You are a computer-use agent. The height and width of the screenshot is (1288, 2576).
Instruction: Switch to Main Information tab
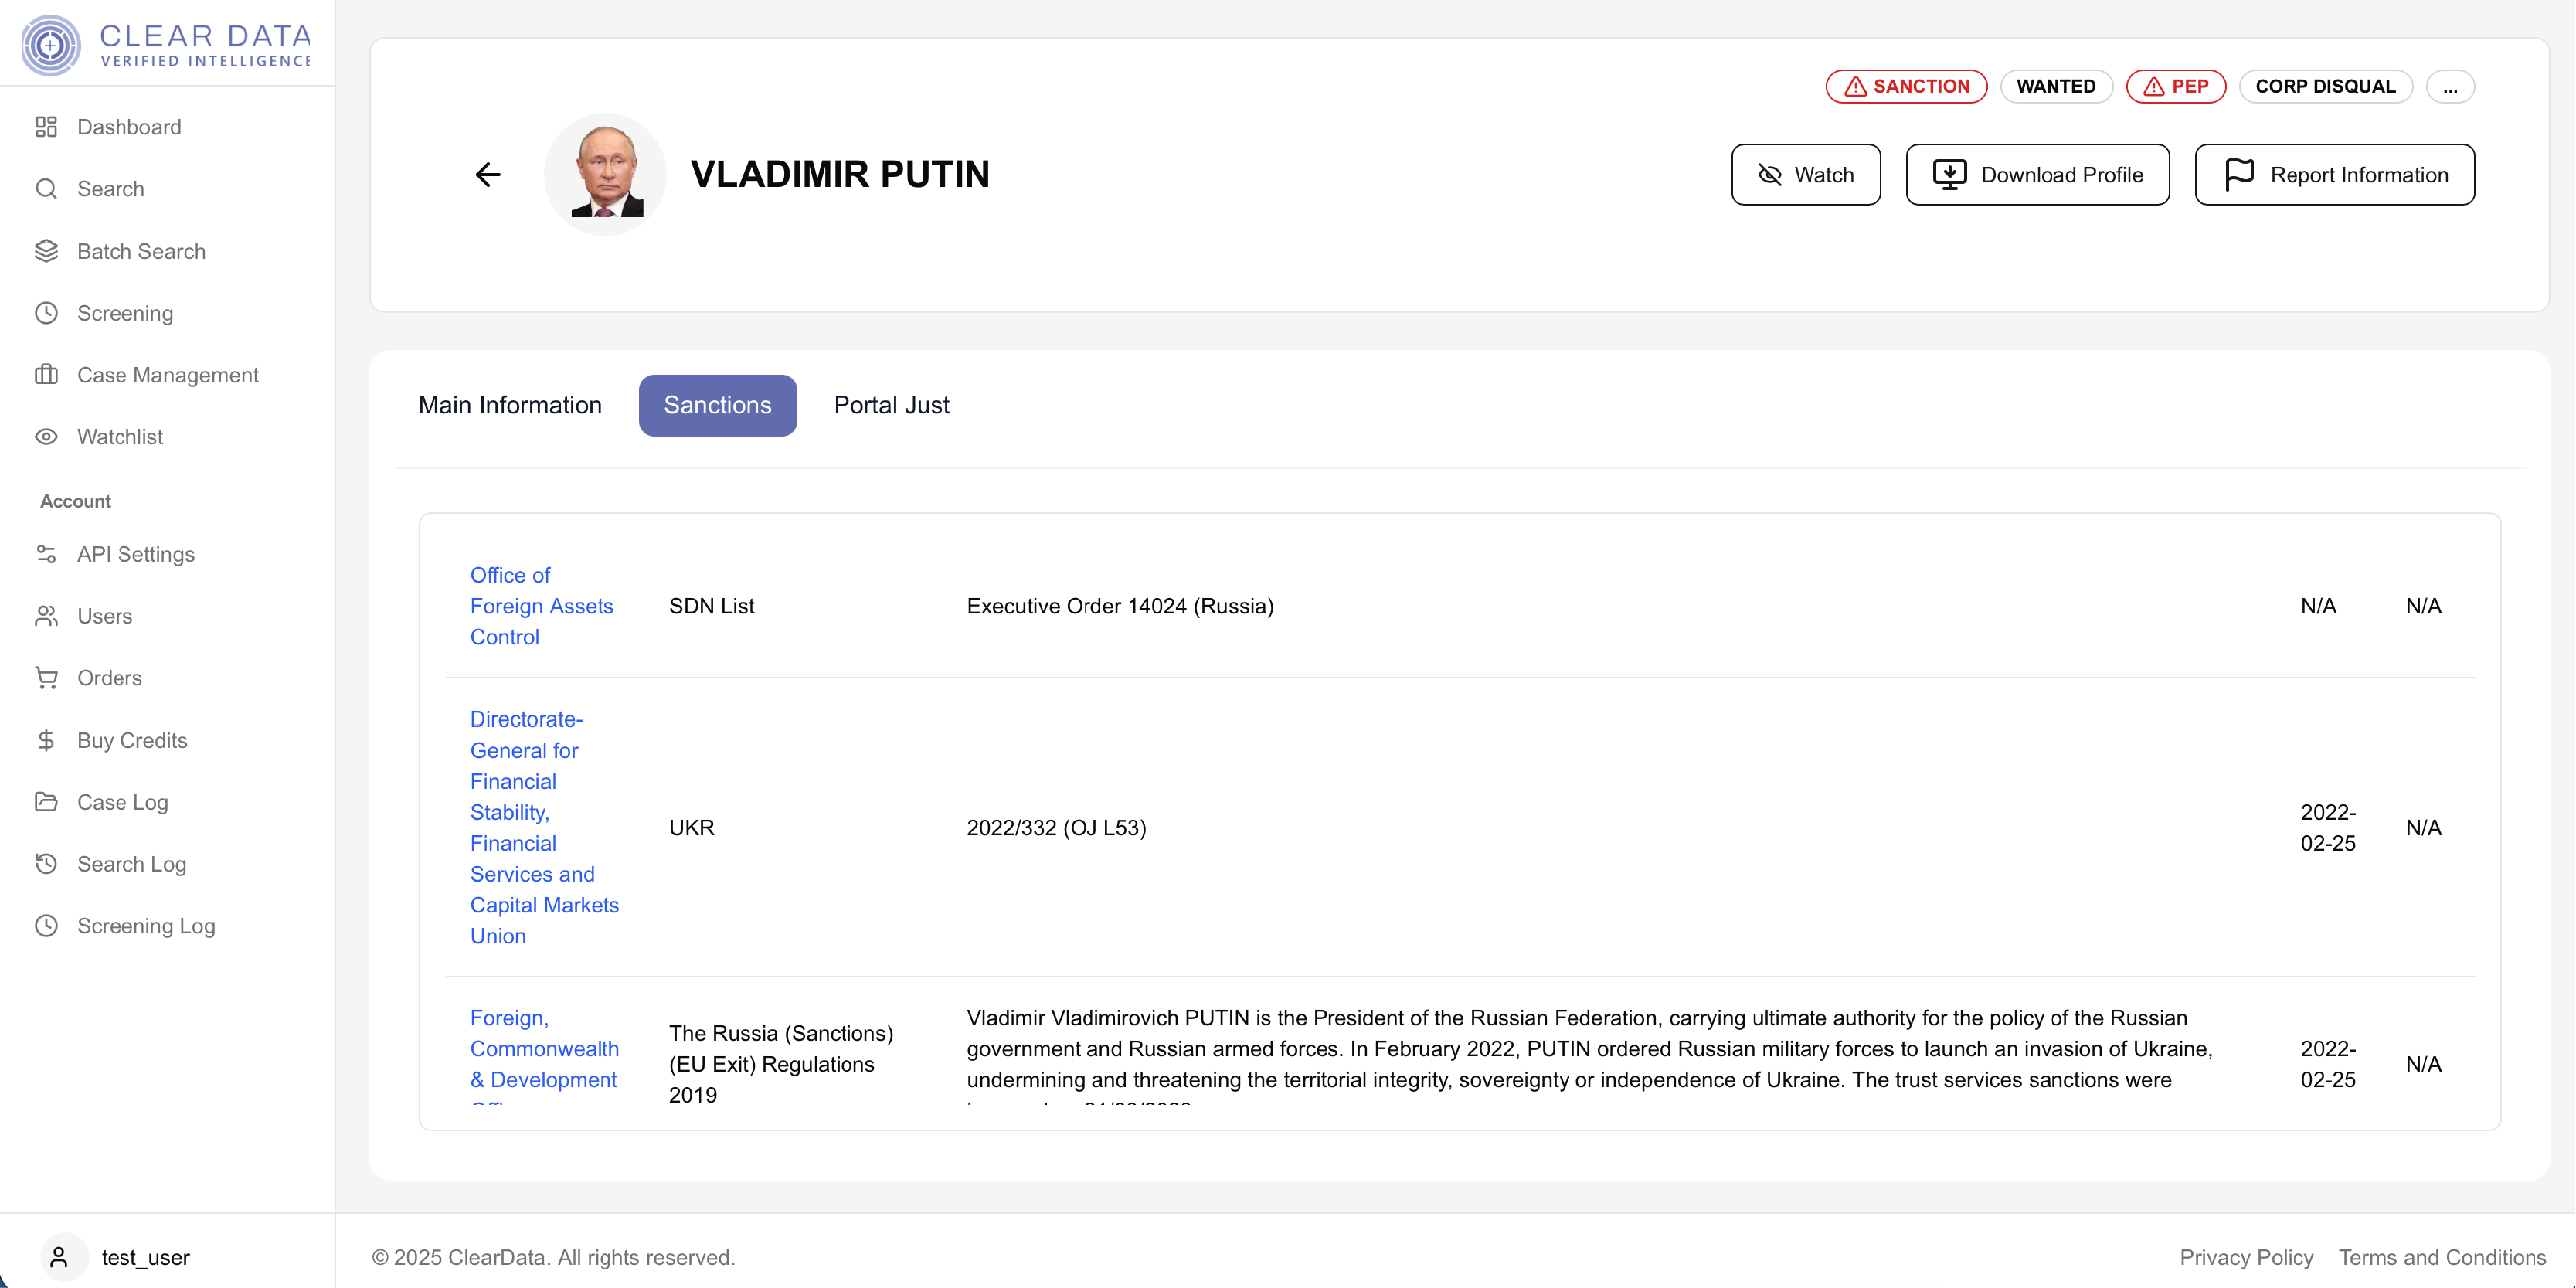(510, 405)
